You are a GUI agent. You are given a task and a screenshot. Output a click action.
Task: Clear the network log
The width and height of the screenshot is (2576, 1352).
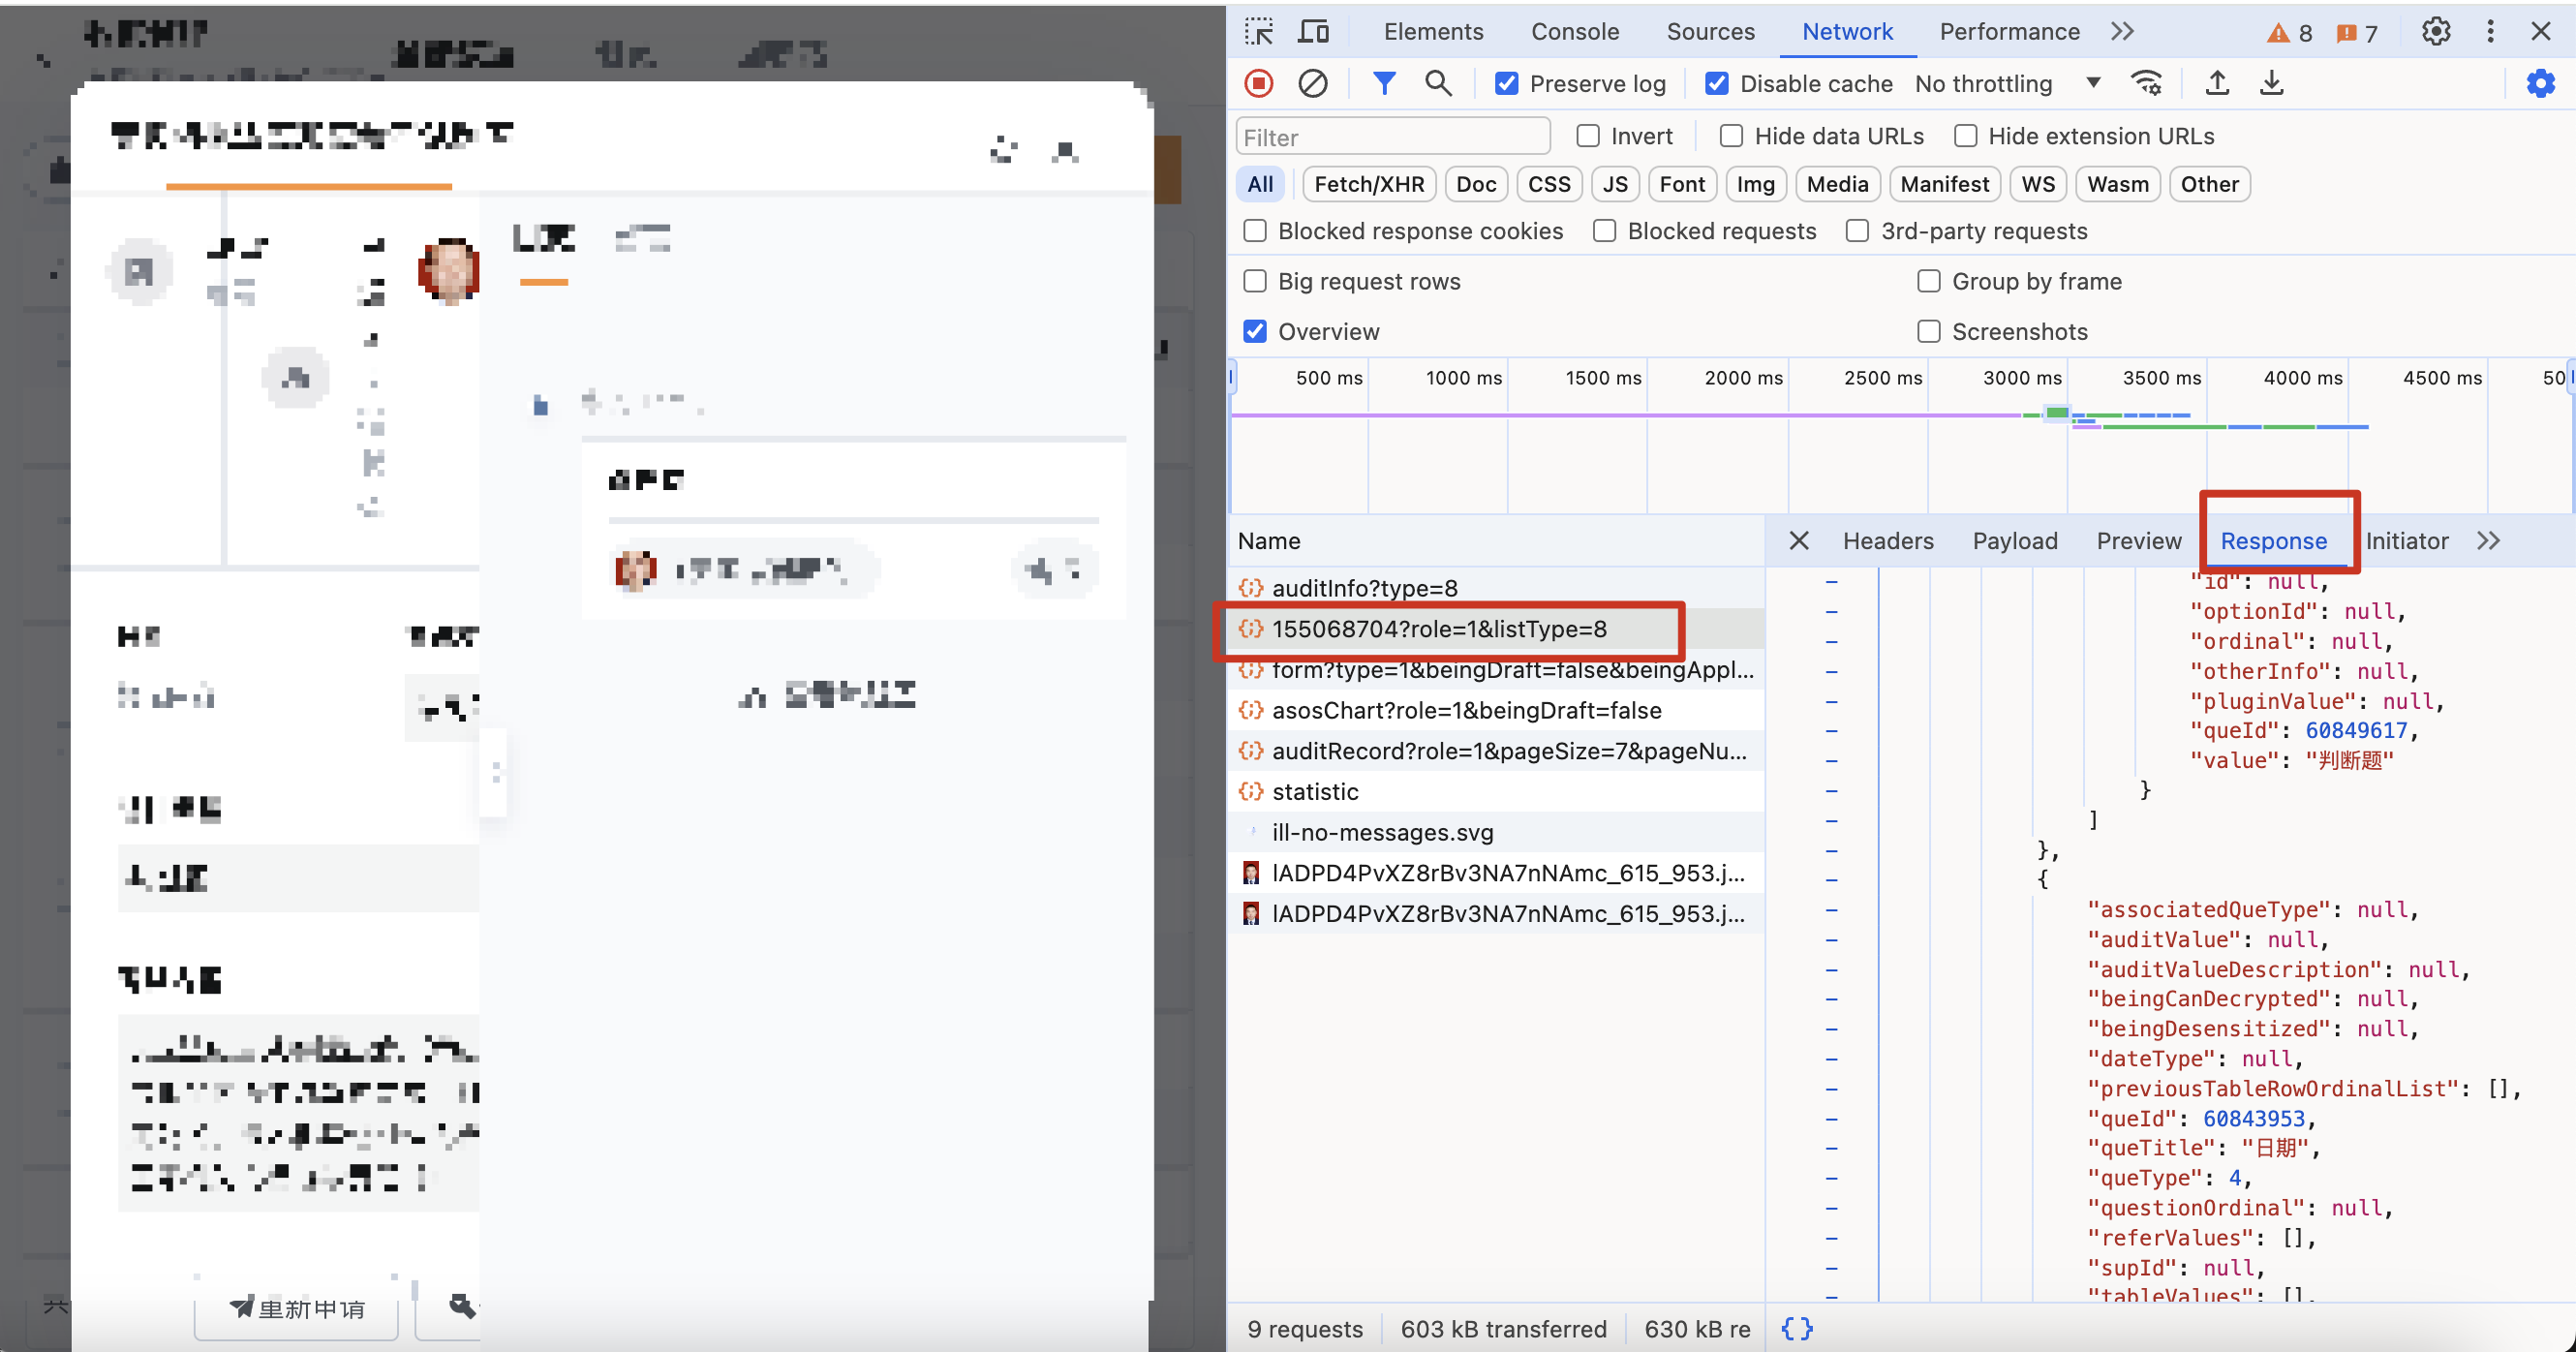[1313, 84]
